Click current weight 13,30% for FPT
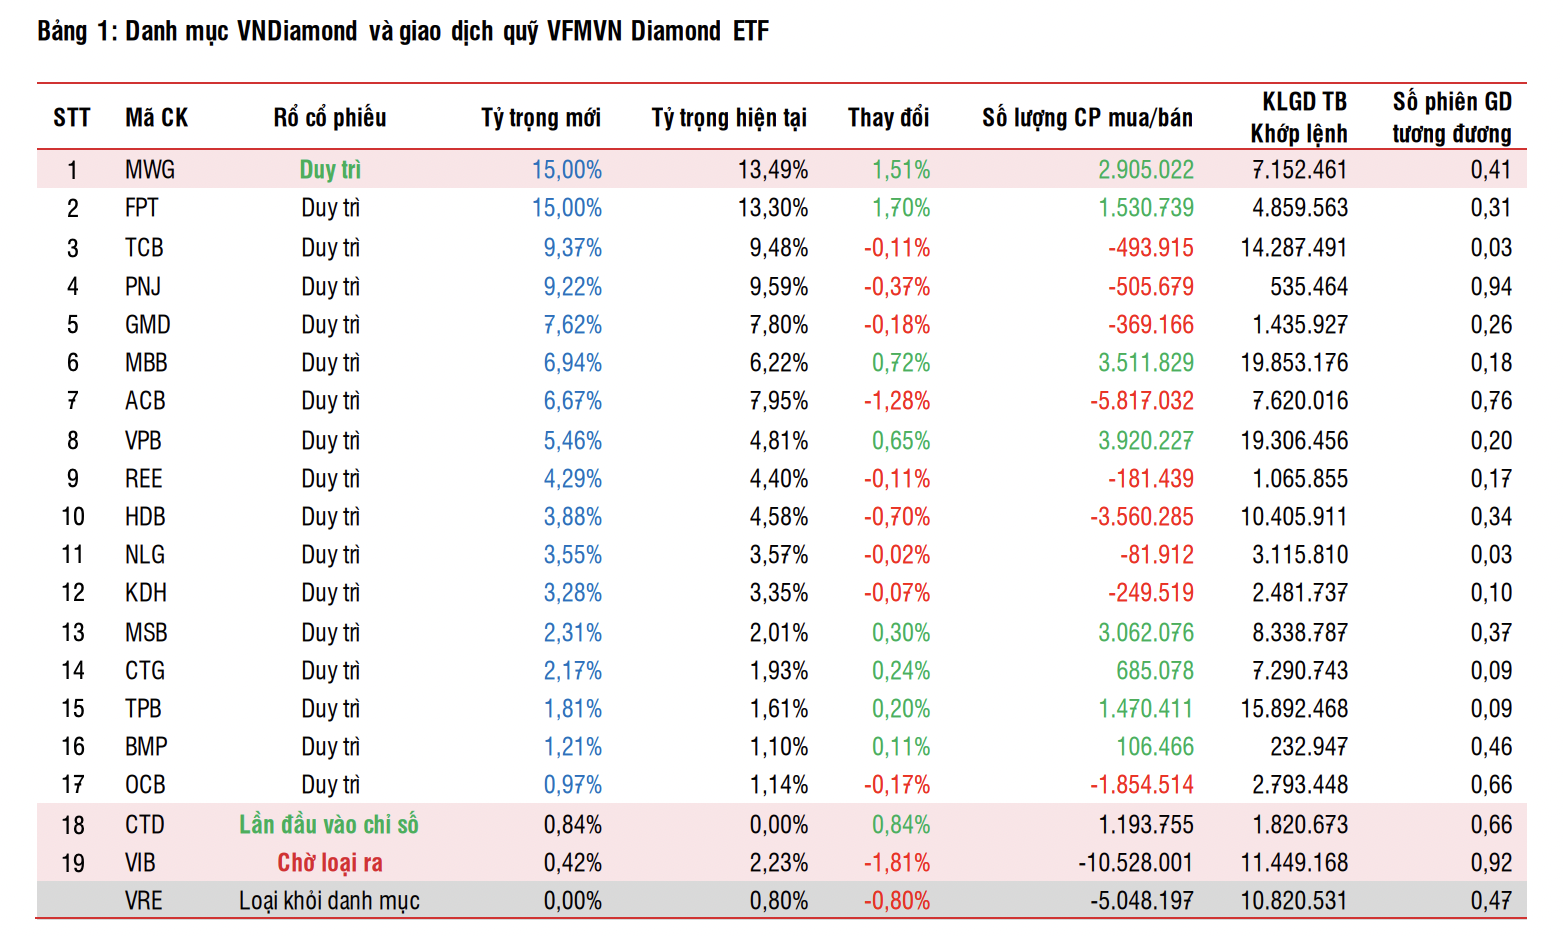This screenshot has height=936, width=1564. tap(773, 208)
